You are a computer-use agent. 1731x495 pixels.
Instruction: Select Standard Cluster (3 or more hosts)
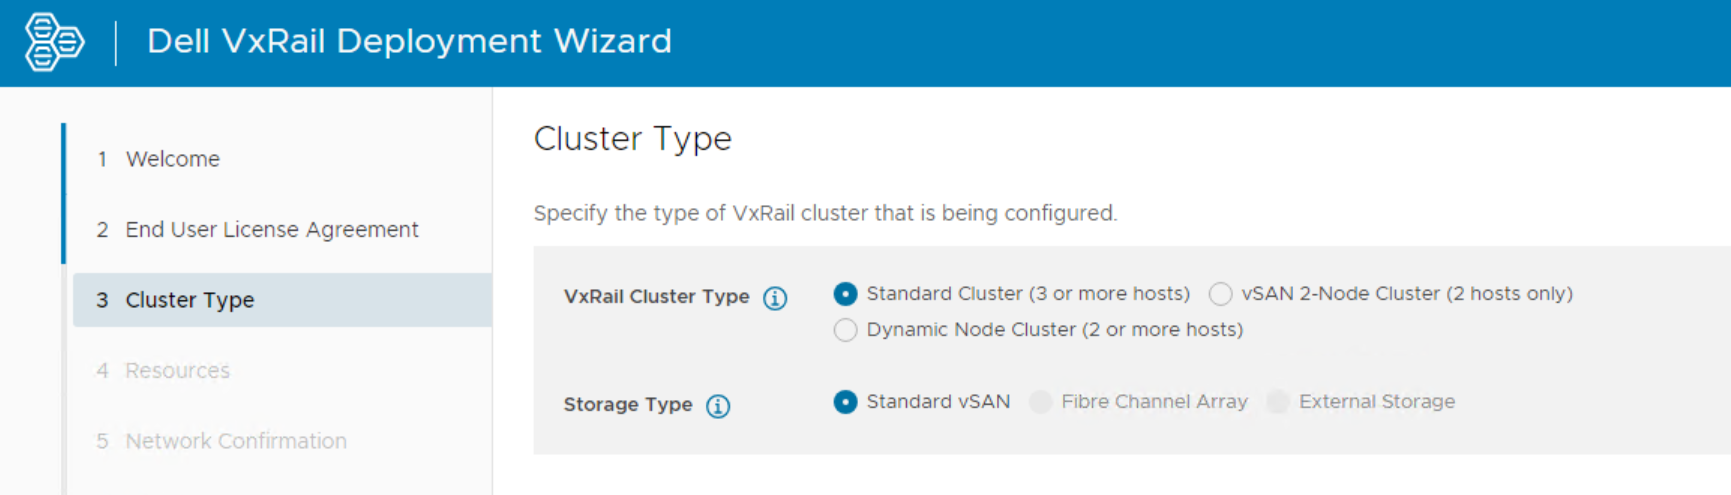click(846, 294)
